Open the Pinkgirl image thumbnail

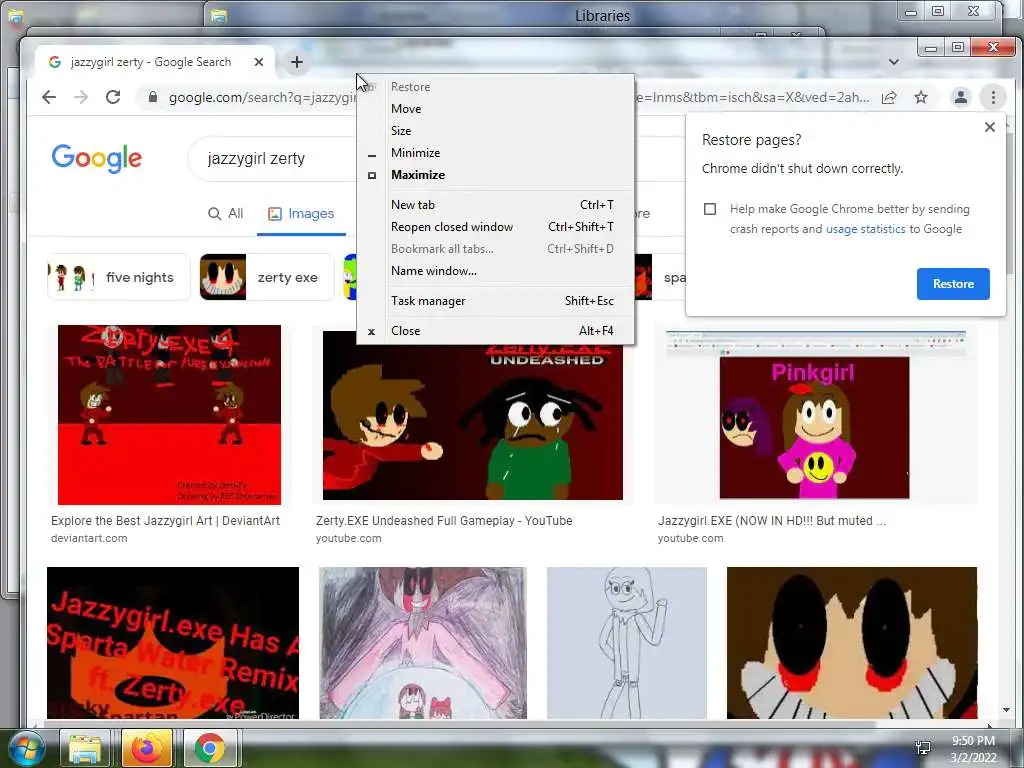click(x=814, y=416)
